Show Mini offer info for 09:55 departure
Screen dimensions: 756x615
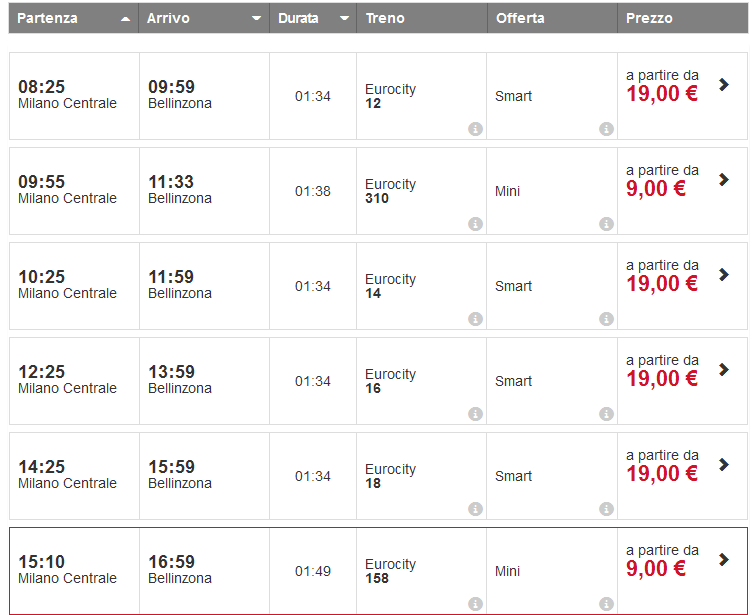(606, 224)
